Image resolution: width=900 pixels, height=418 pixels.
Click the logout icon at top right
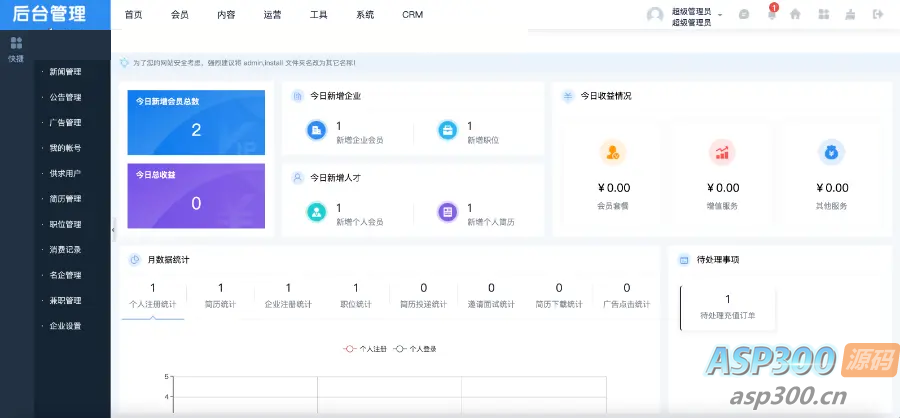click(878, 15)
